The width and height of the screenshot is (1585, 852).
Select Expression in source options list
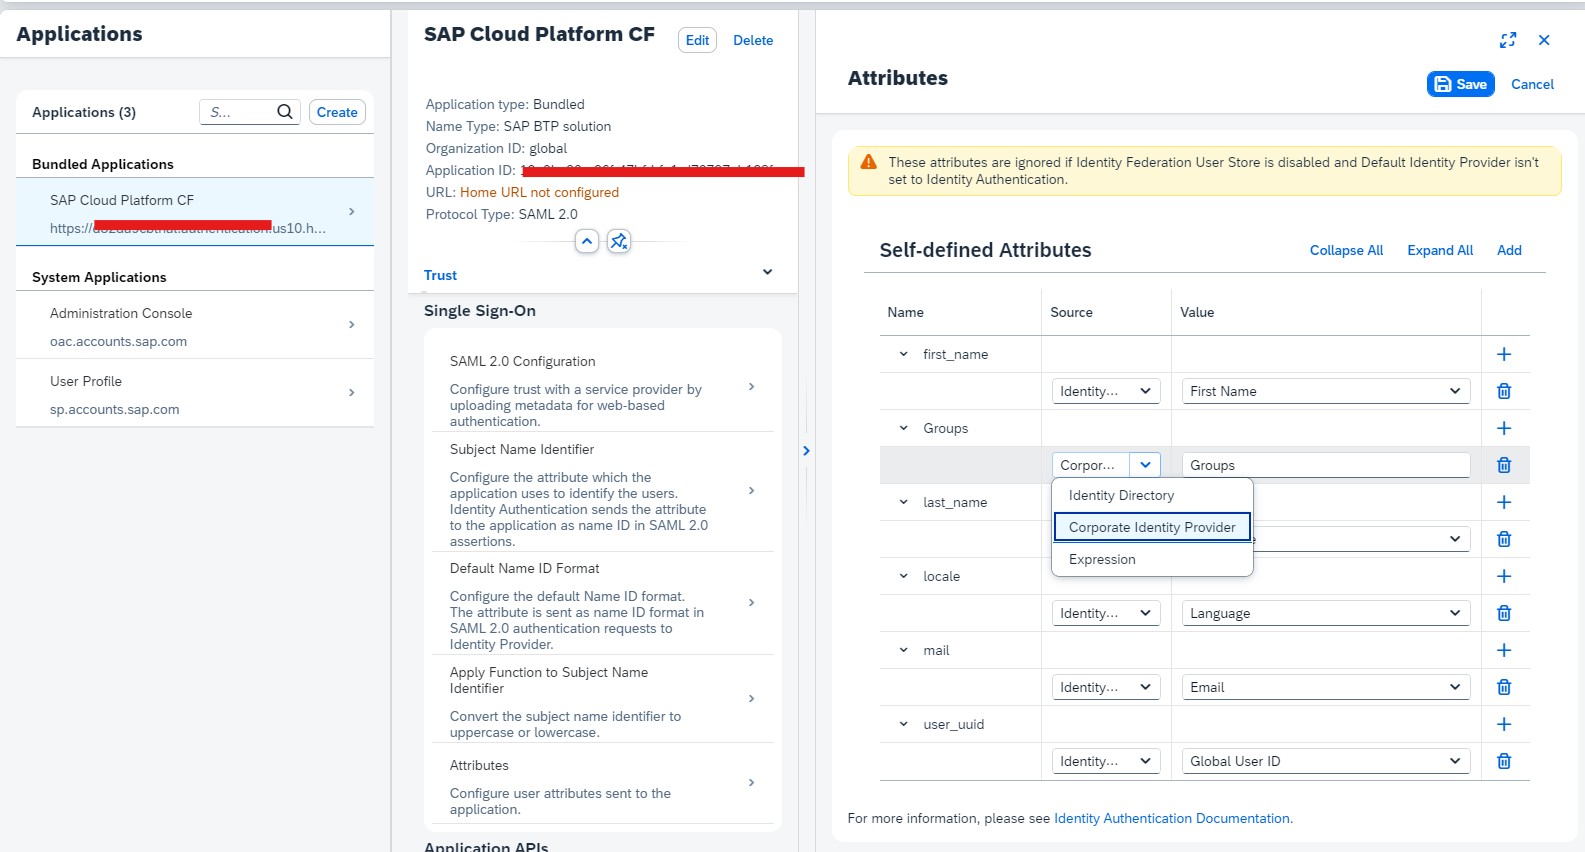point(1102,559)
